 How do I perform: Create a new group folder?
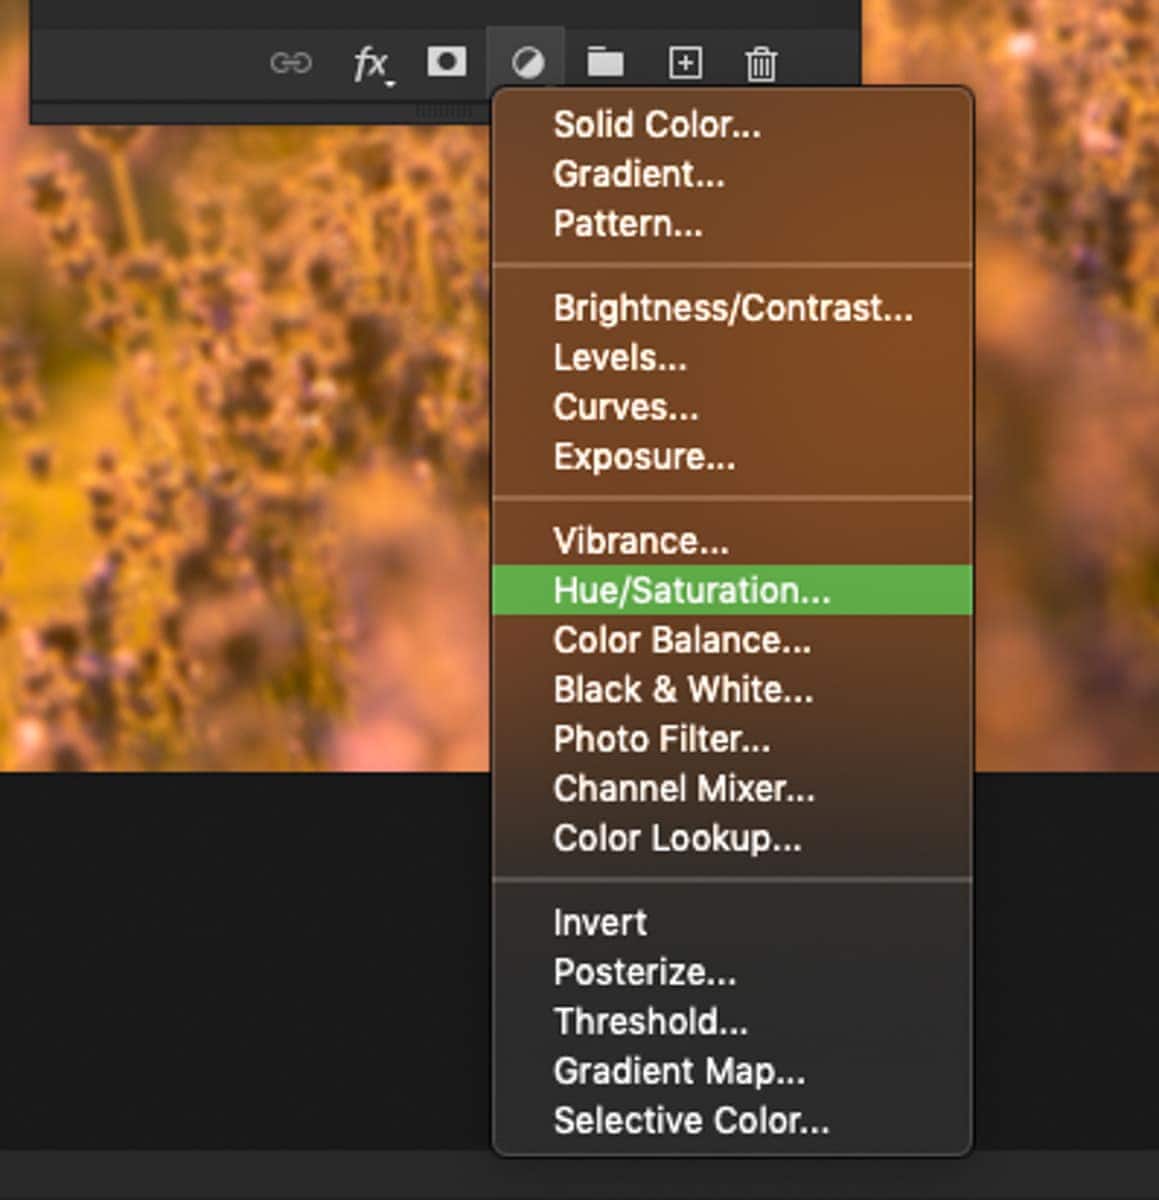coord(605,62)
